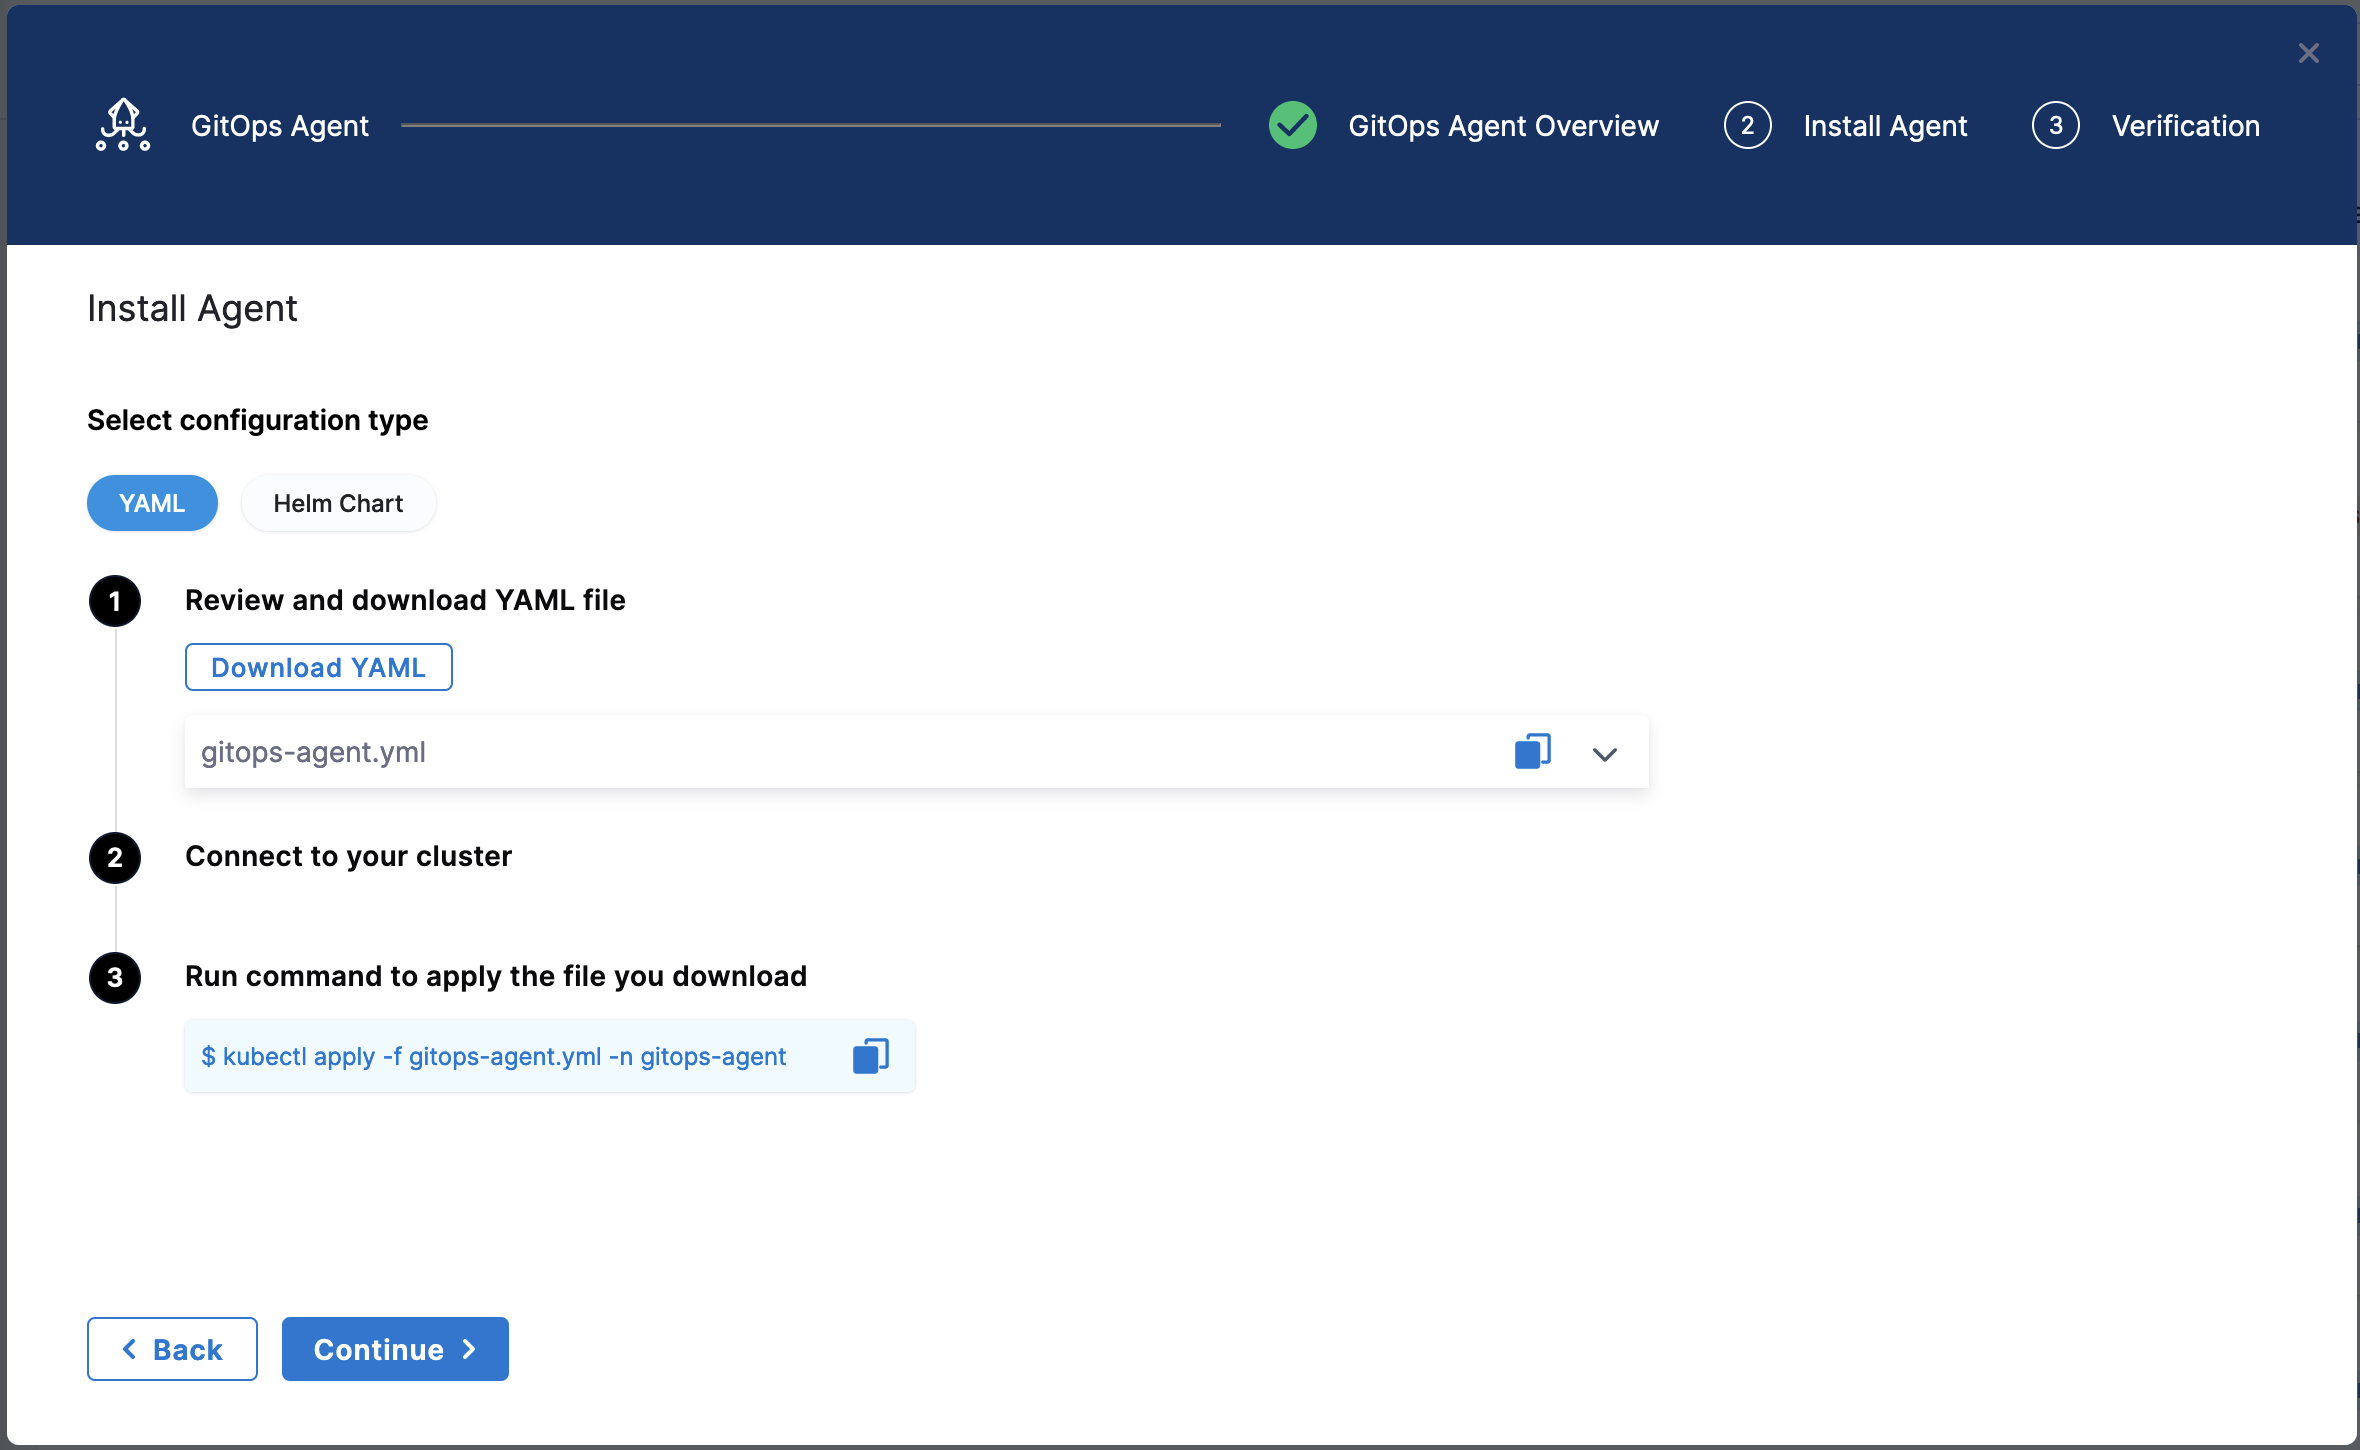The image size is (2360, 1450).
Task: Click the back-arrow chevron inside the Back button
Action: pos(130,1348)
